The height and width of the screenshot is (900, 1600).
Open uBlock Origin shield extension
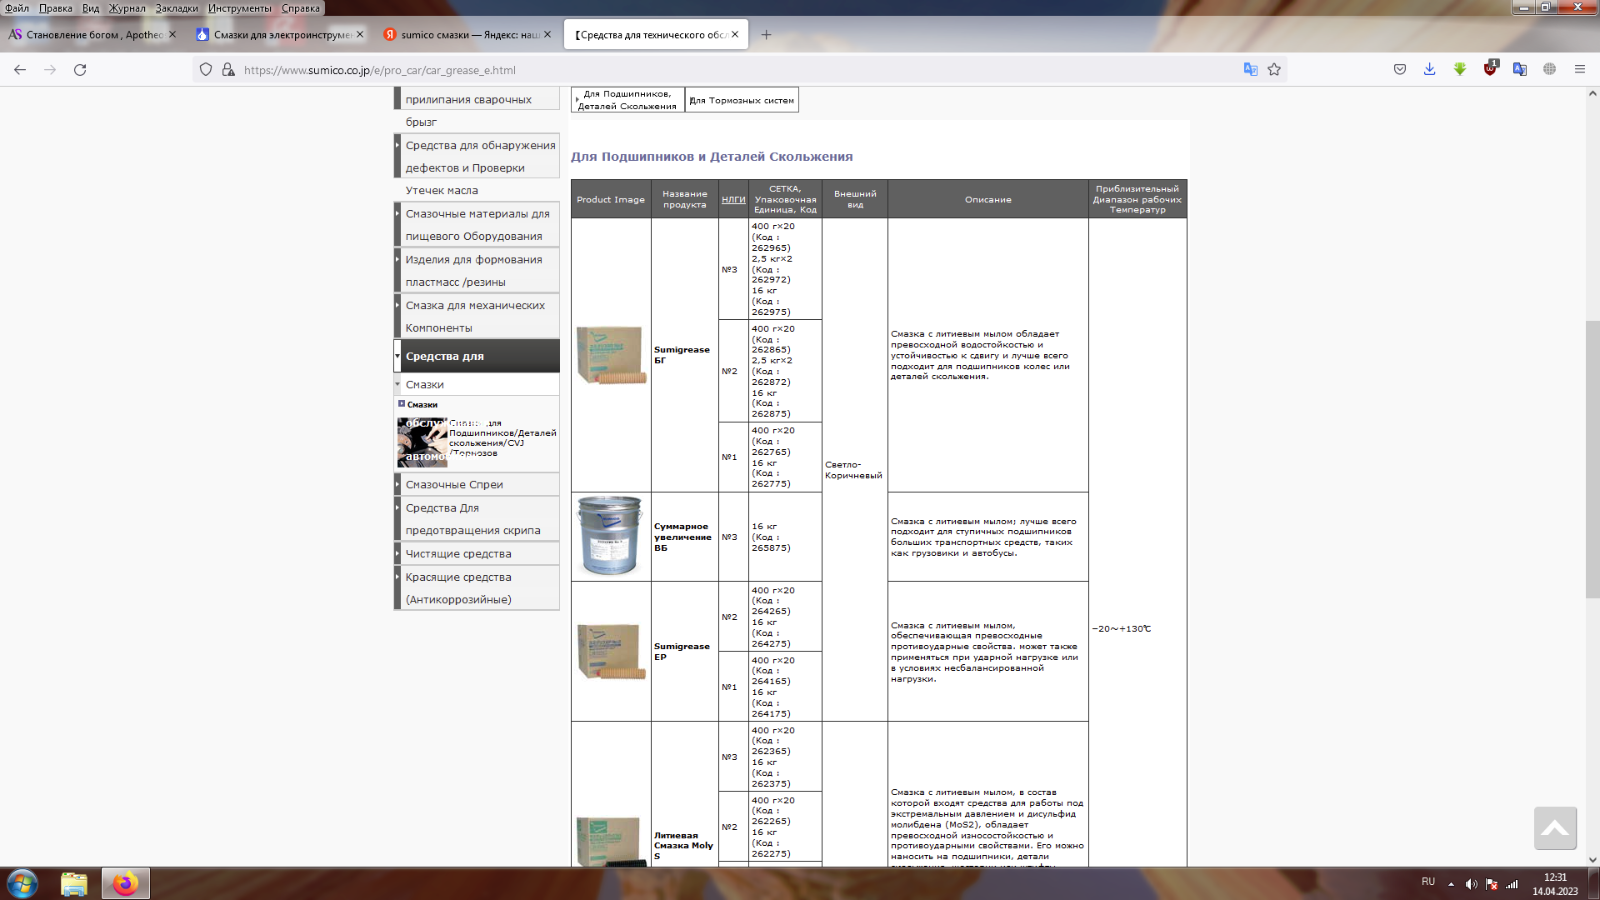click(x=1490, y=68)
